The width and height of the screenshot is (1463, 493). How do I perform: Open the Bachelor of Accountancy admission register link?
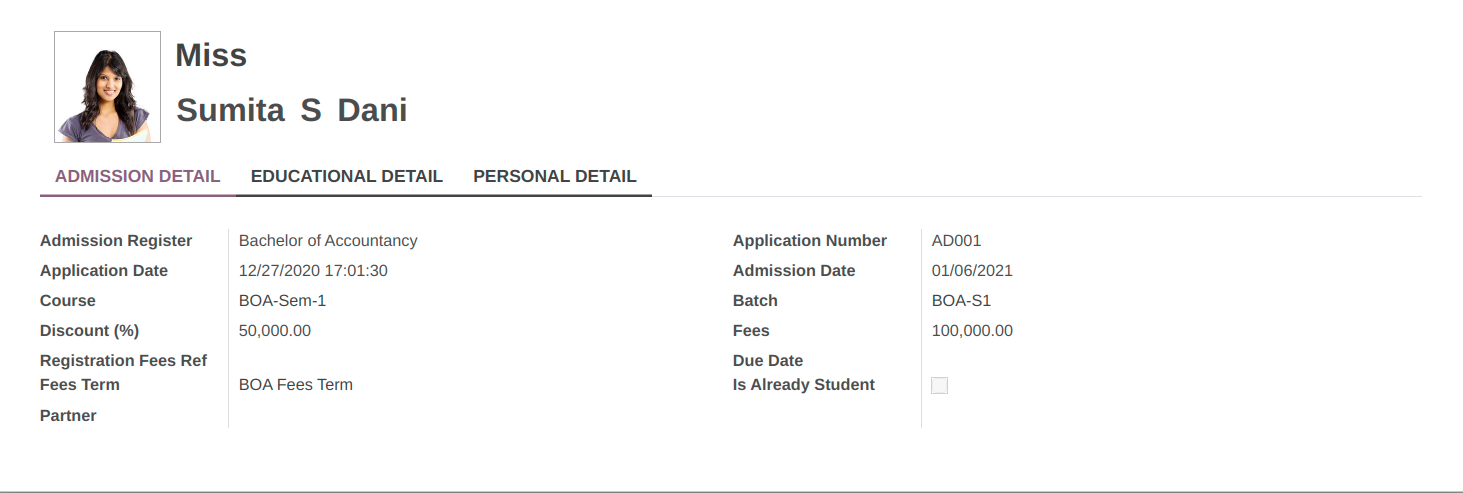pyautogui.click(x=328, y=241)
